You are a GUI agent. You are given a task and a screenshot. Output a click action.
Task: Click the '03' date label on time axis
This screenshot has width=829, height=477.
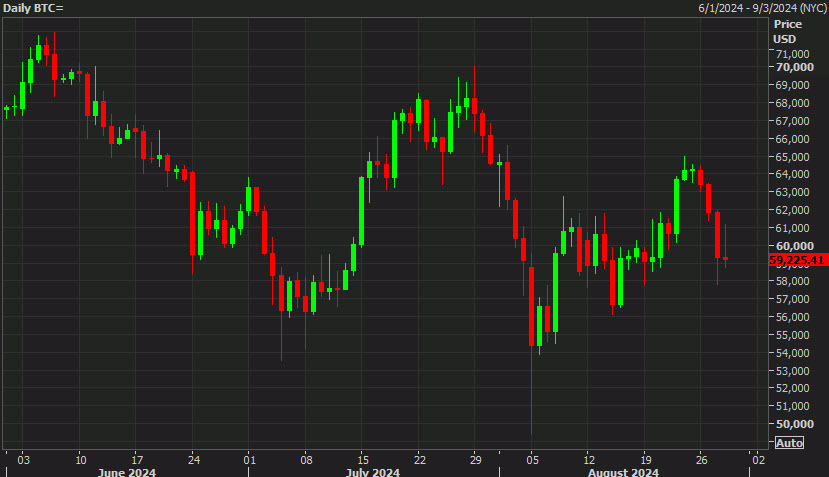coord(23,460)
